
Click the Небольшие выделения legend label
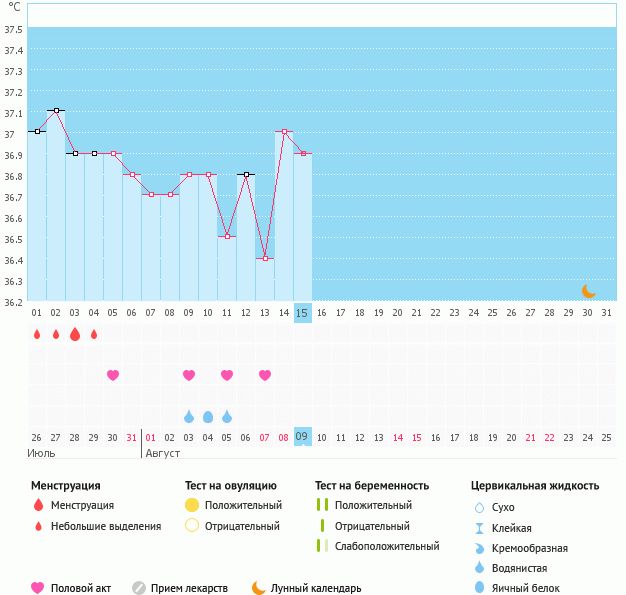point(106,526)
